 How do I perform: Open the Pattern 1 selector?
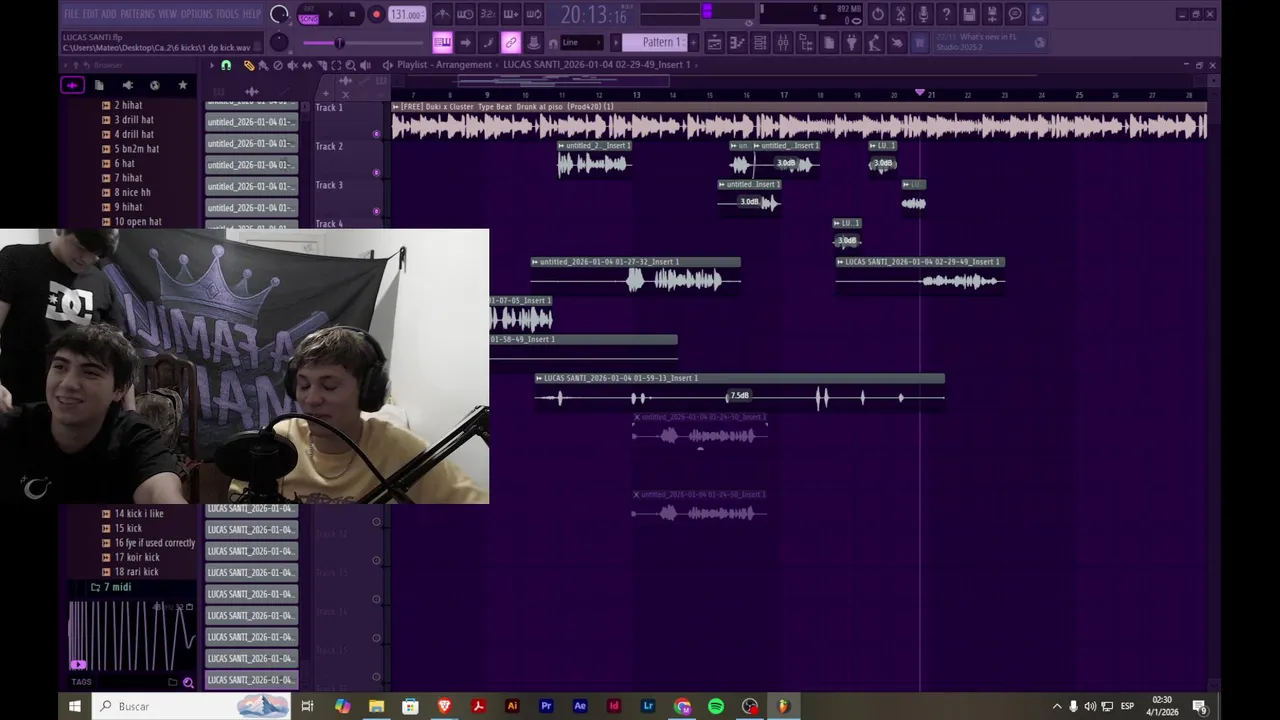coord(655,42)
